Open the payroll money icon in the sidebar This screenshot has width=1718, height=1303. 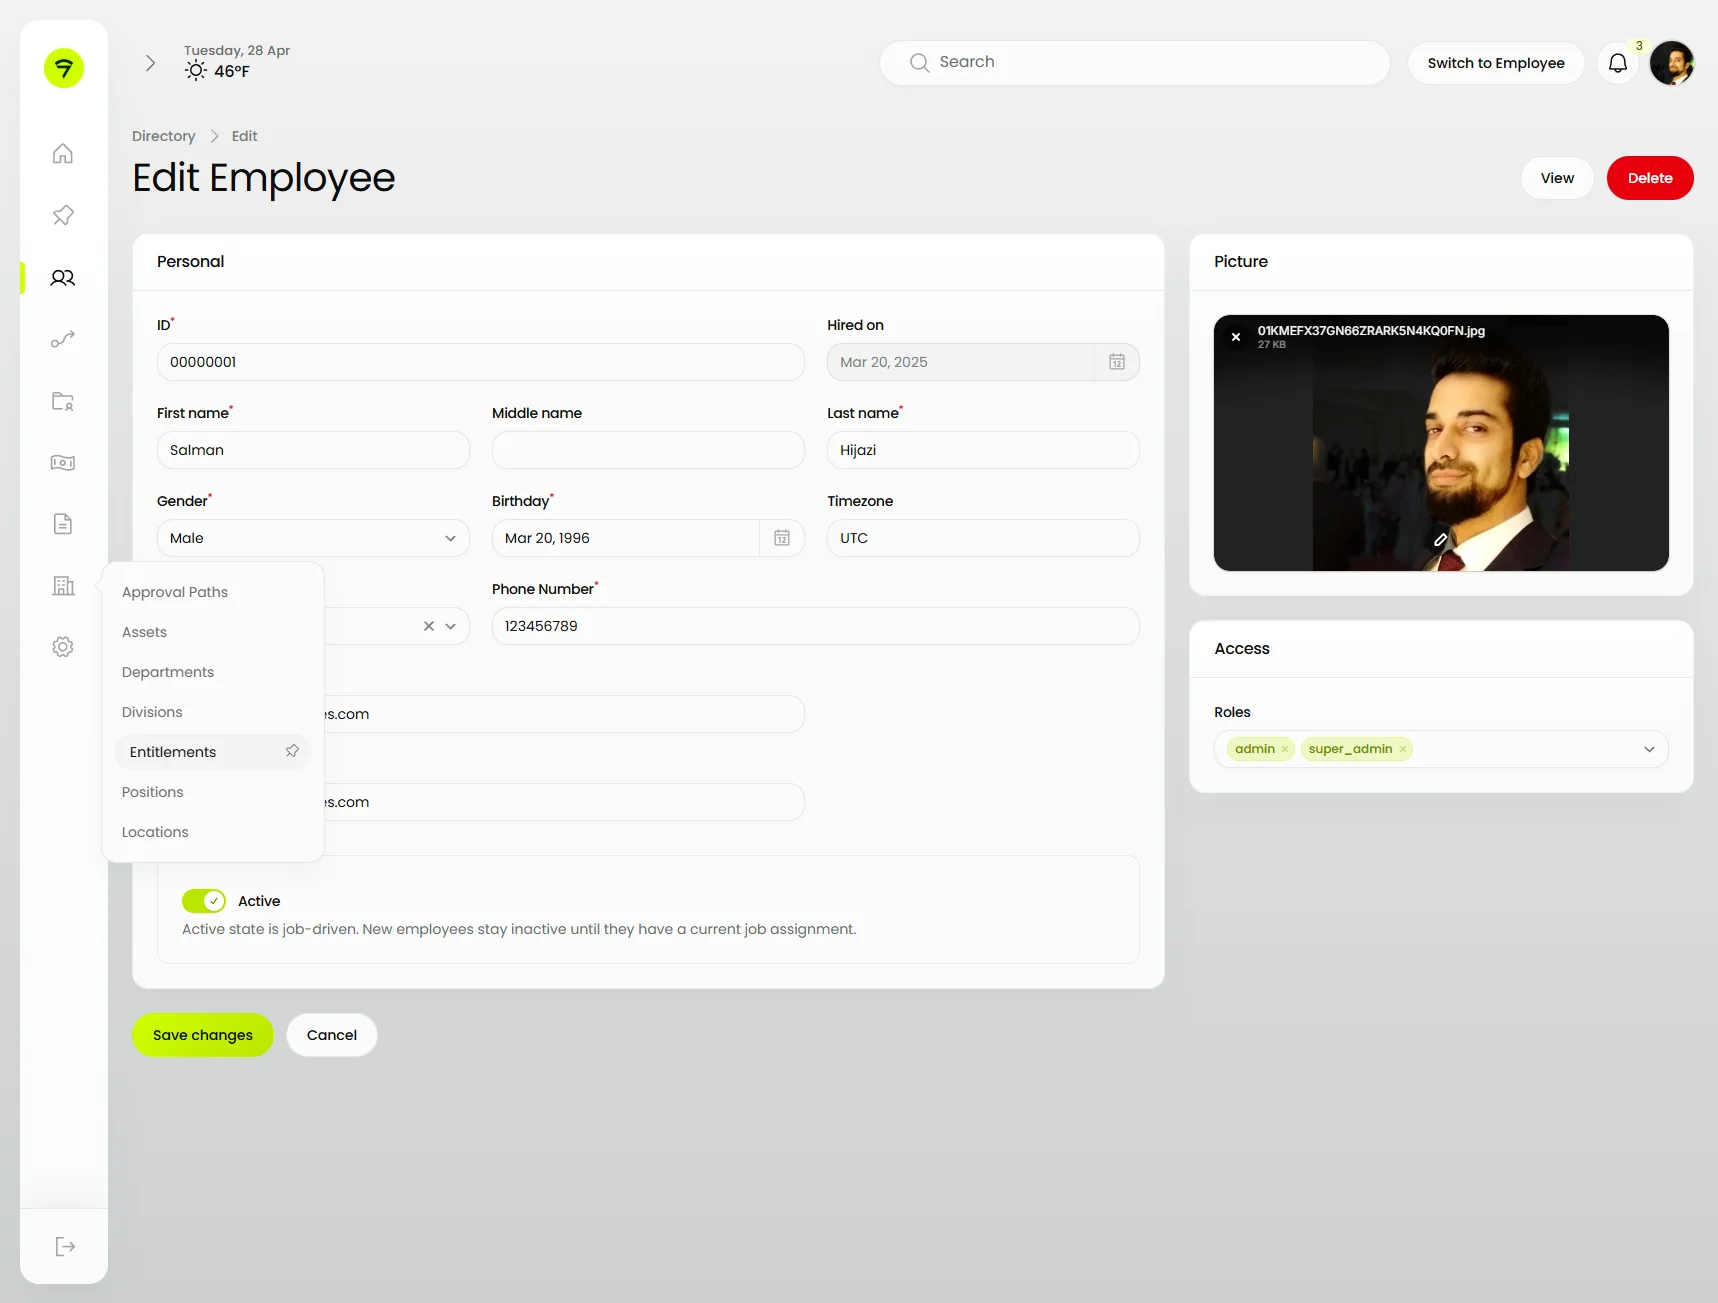62,463
